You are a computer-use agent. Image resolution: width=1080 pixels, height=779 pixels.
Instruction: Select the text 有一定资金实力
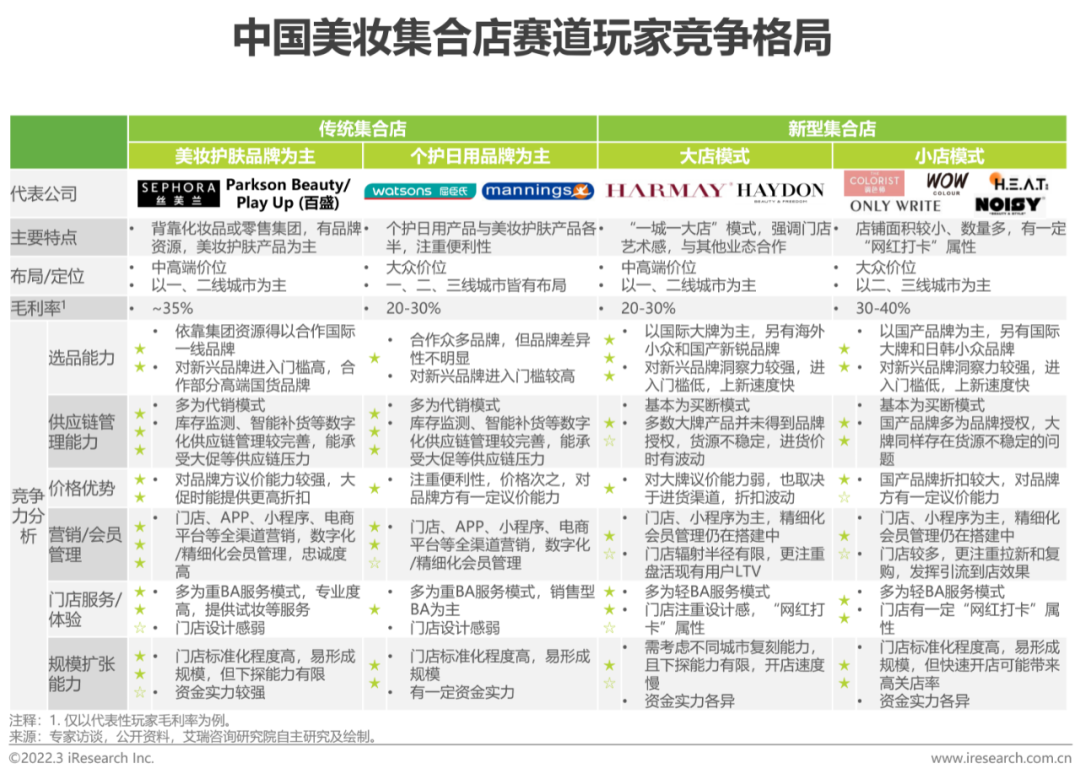(462, 692)
